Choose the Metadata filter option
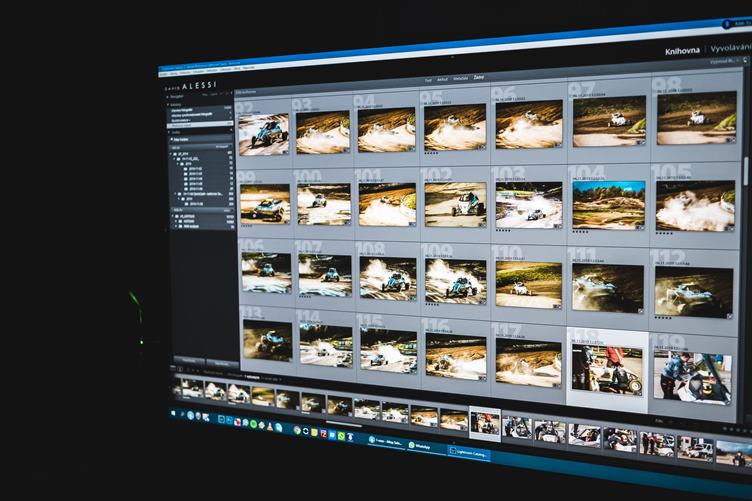 tap(460, 79)
